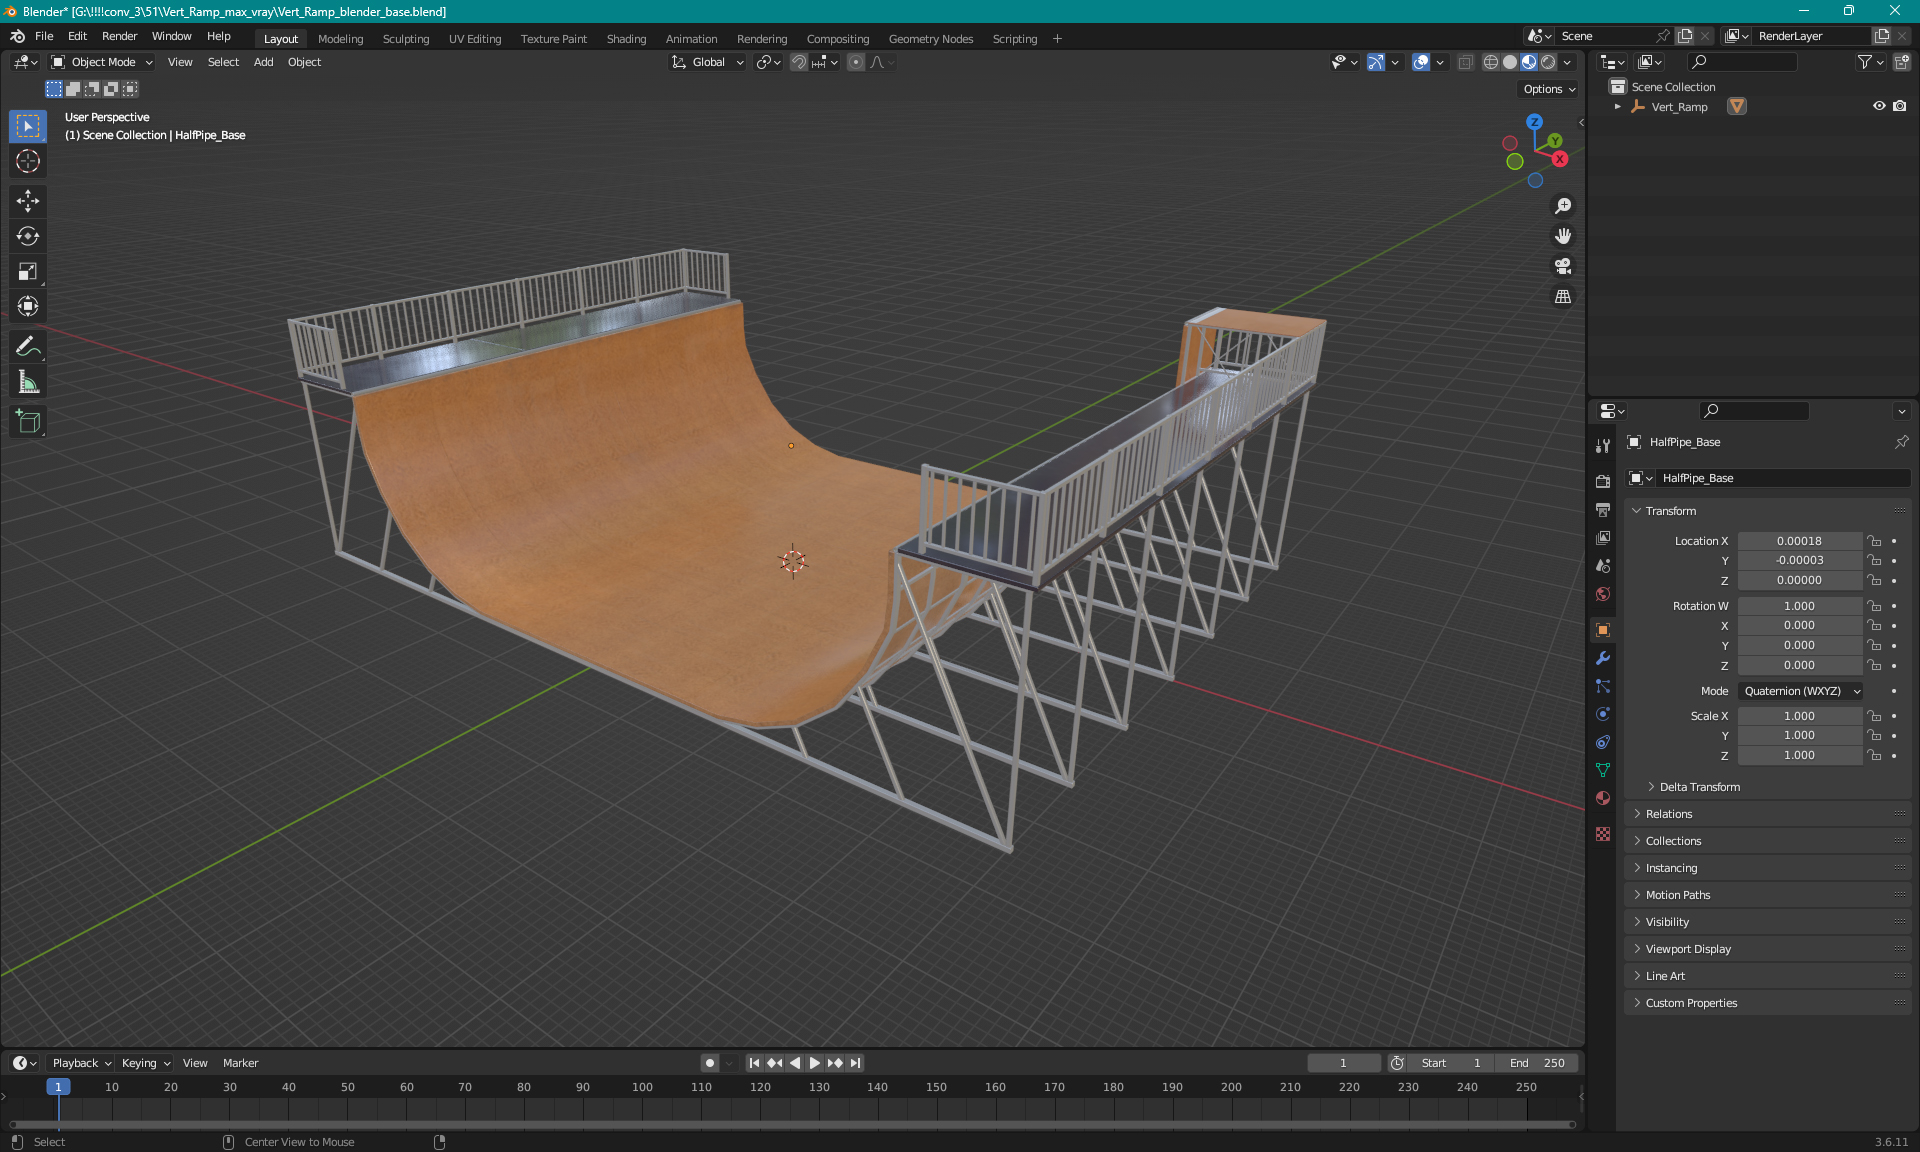
Task: Click the pan view hand icon
Action: pyautogui.click(x=1563, y=236)
